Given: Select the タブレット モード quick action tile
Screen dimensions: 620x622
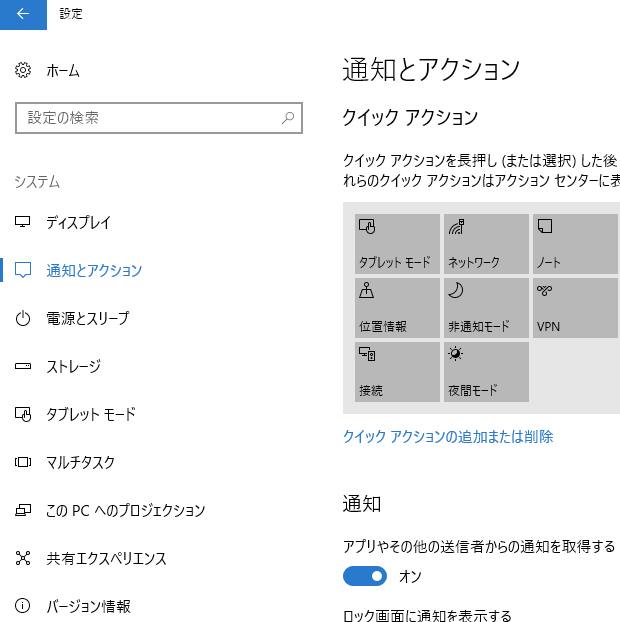Looking at the screenshot, I should pyautogui.click(x=397, y=243).
